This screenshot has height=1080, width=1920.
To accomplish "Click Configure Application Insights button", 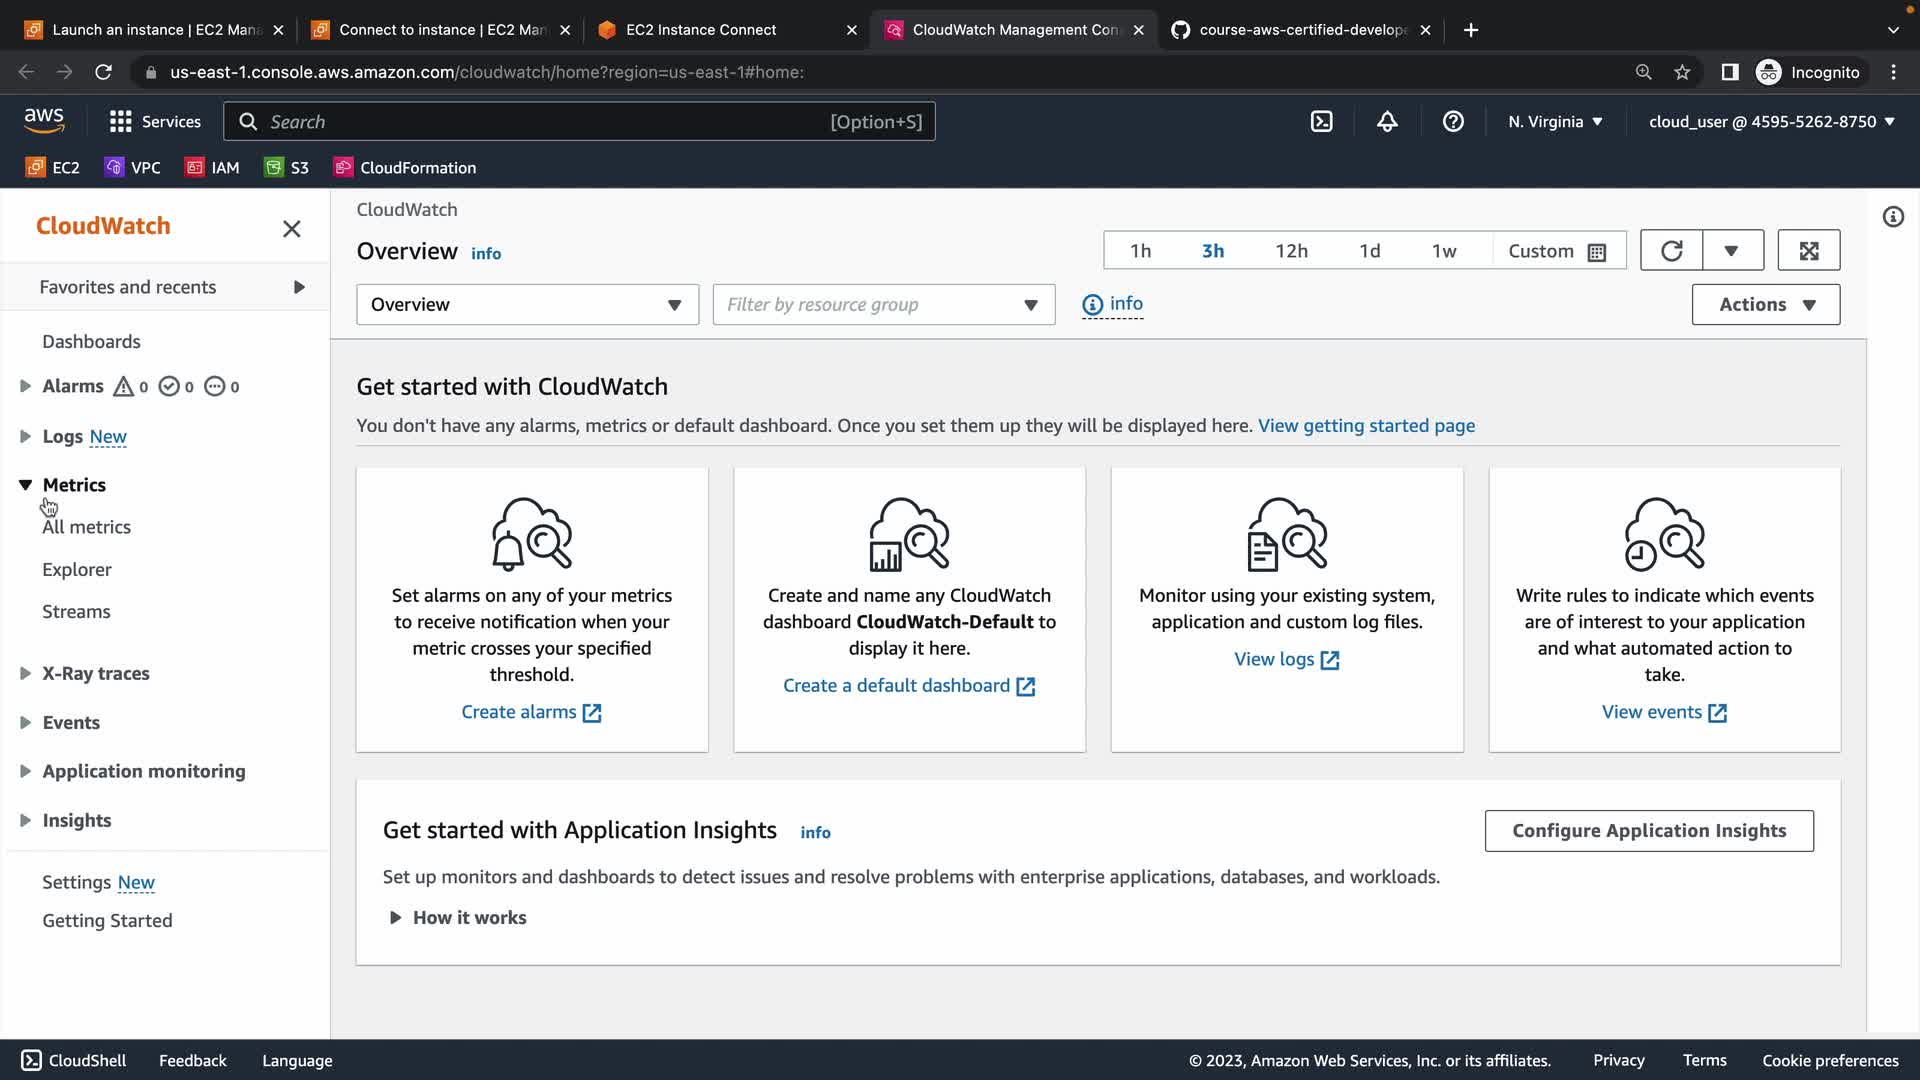I will pyautogui.click(x=1648, y=831).
